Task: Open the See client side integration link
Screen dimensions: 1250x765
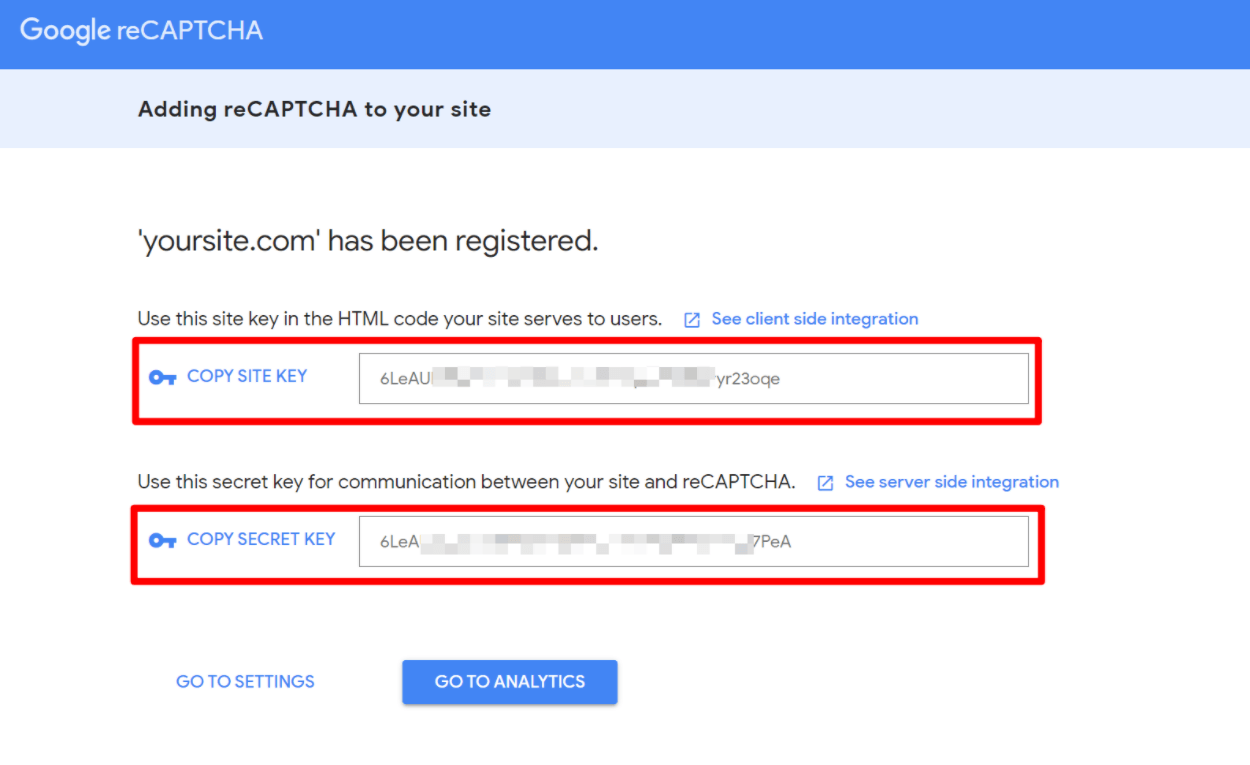Action: [x=815, y=319]
